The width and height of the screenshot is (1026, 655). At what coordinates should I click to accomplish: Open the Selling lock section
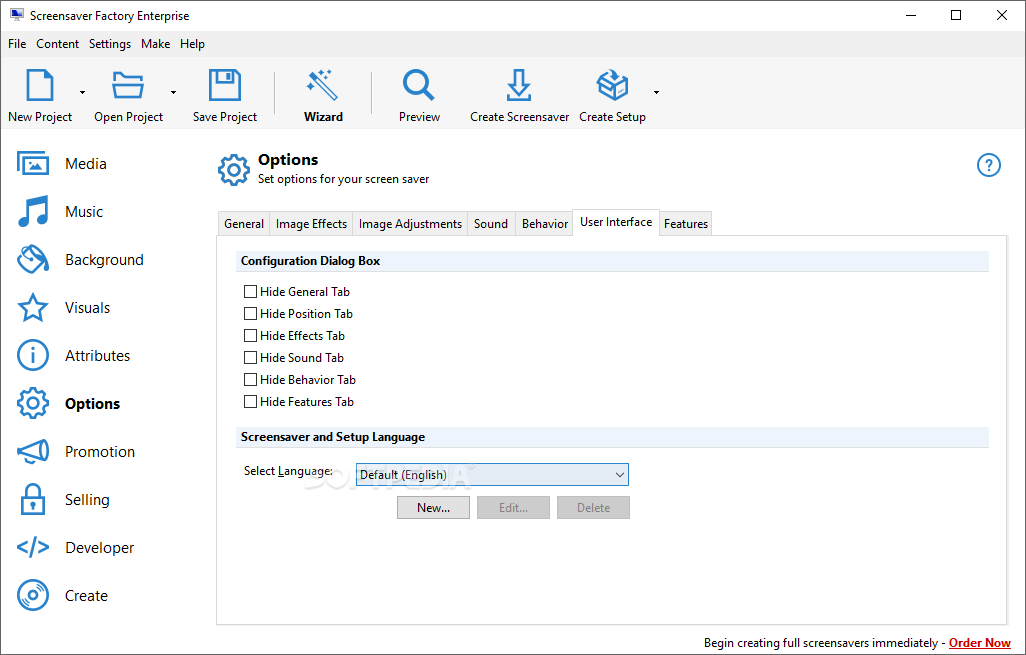point(63,499)
